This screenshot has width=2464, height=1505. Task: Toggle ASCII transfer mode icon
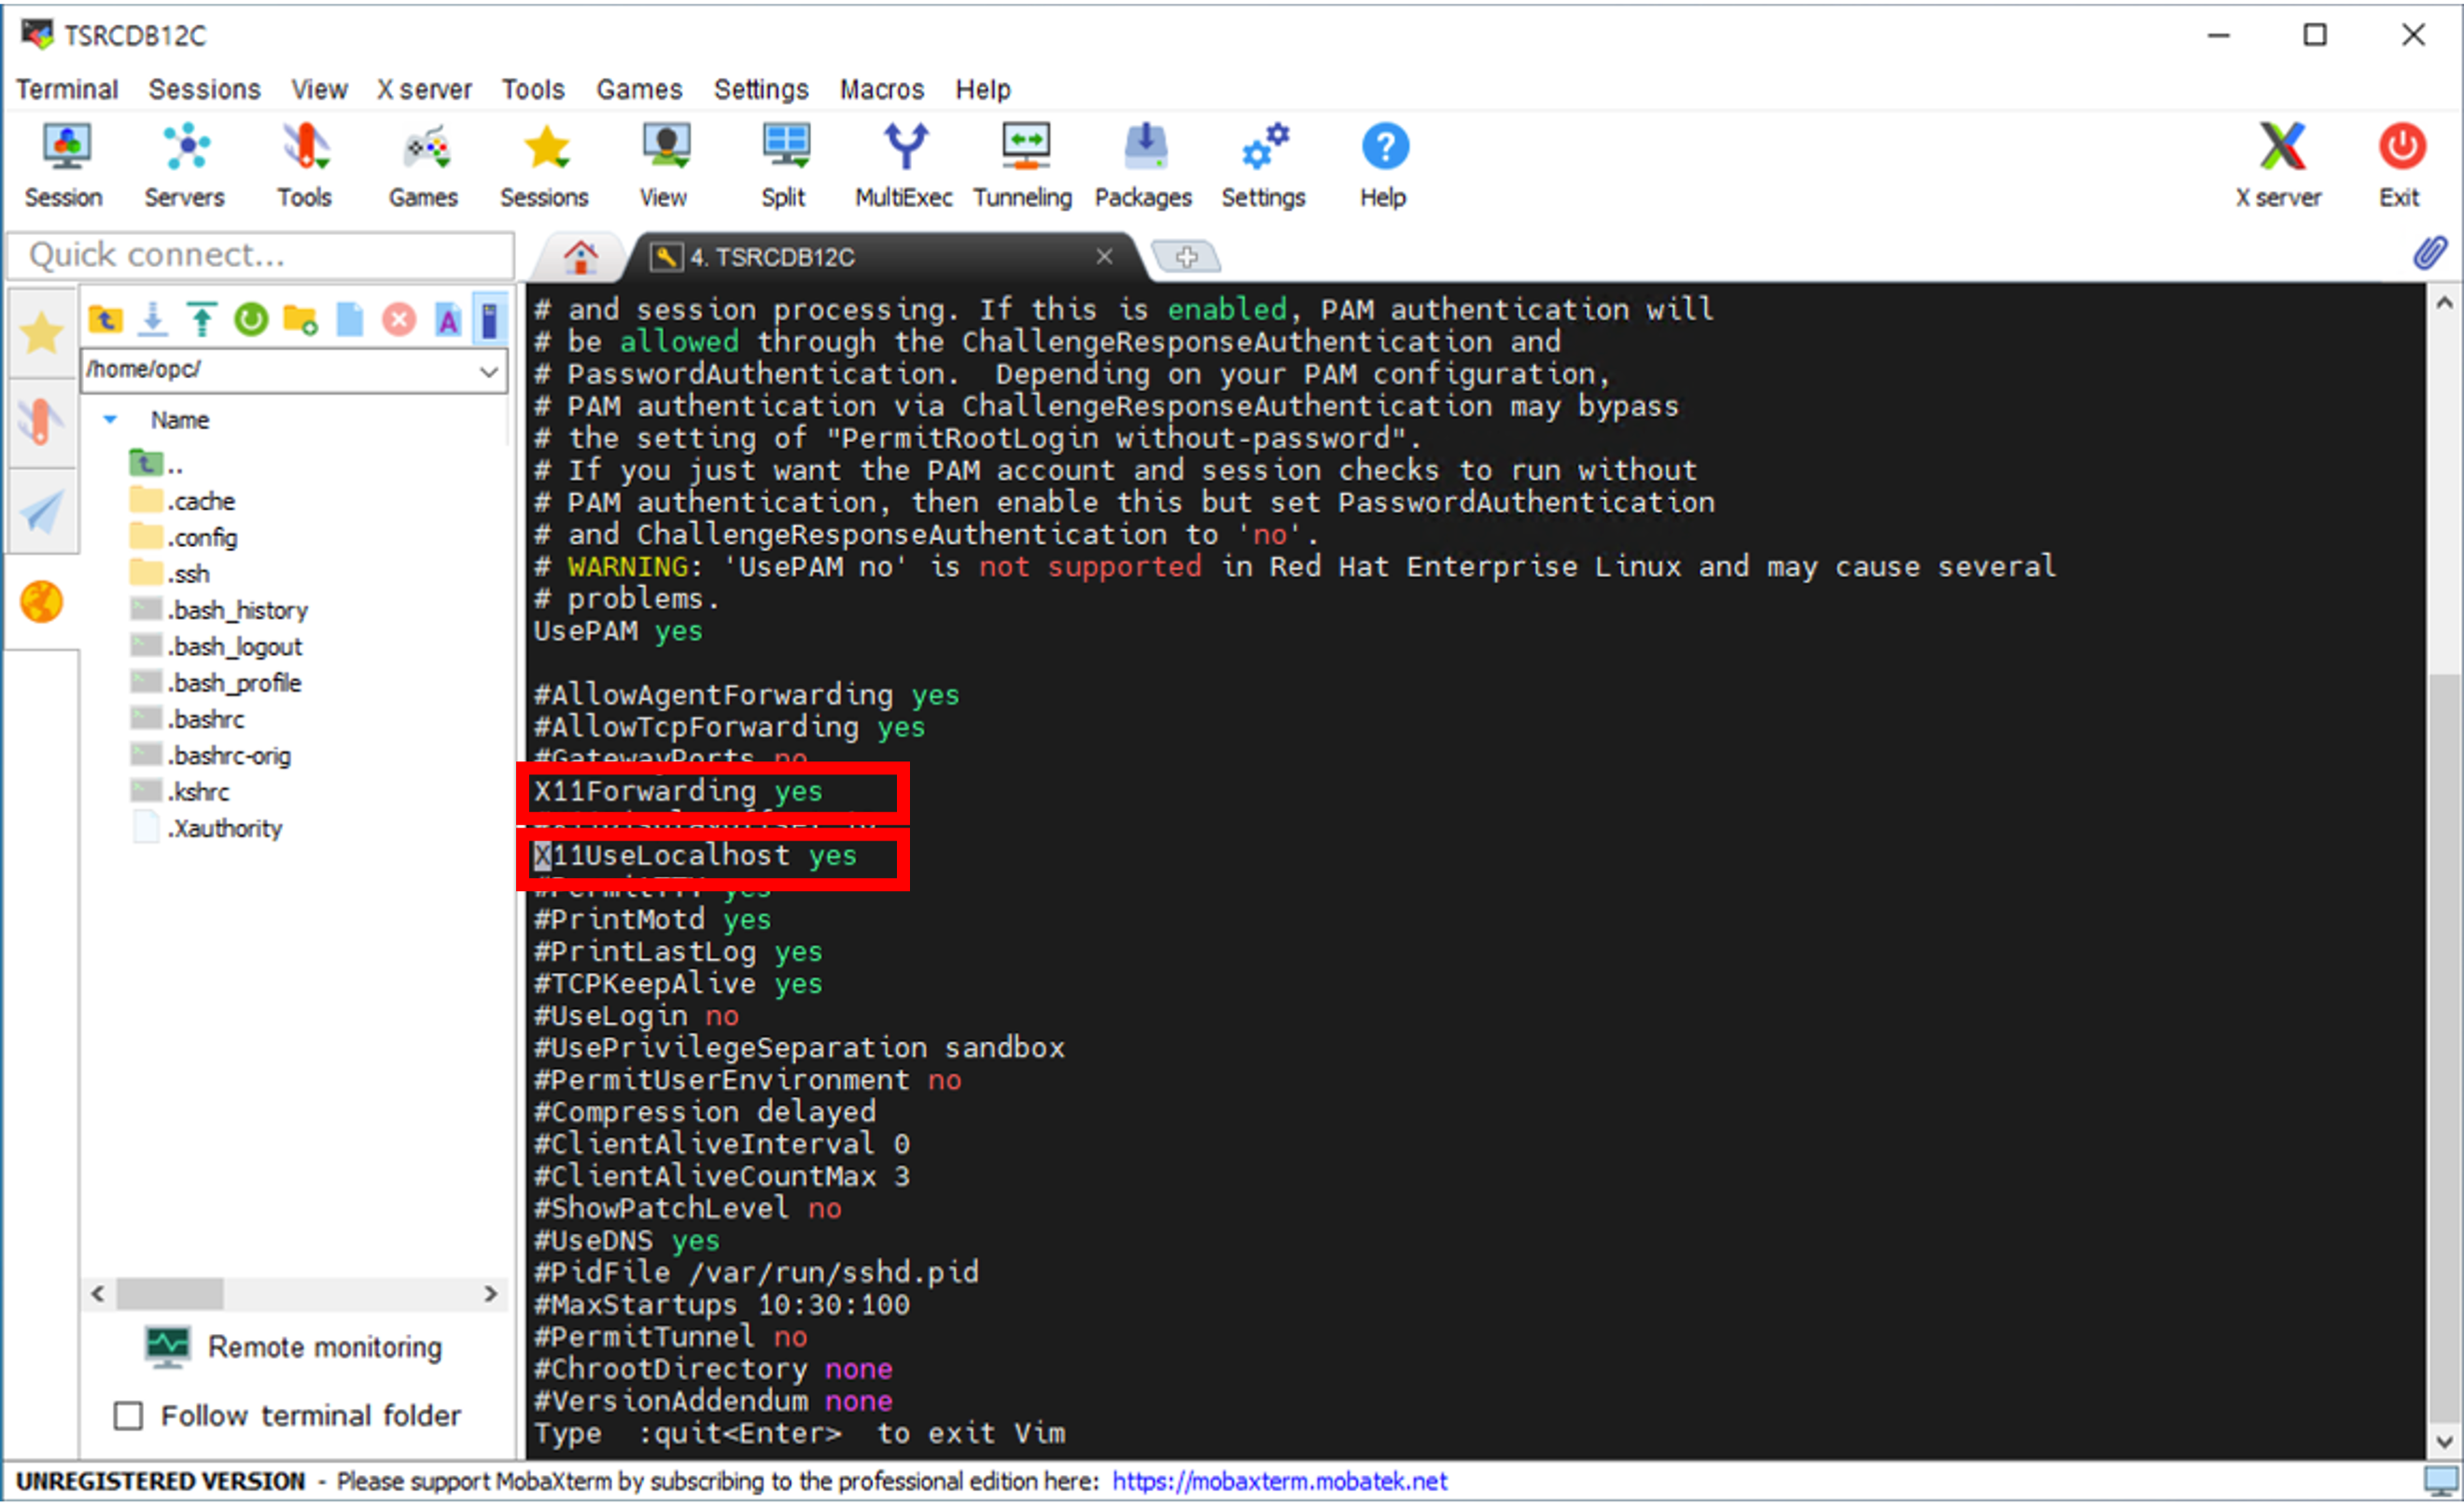tap(448, 320)
